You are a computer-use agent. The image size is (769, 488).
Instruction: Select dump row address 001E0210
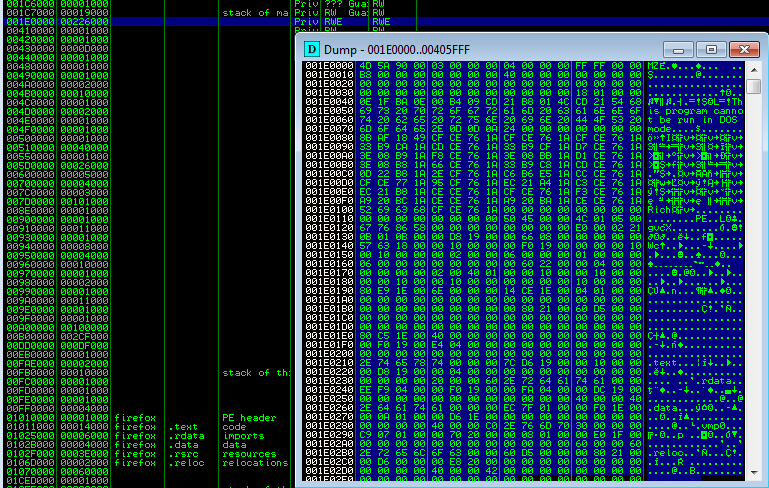[329, 363]
